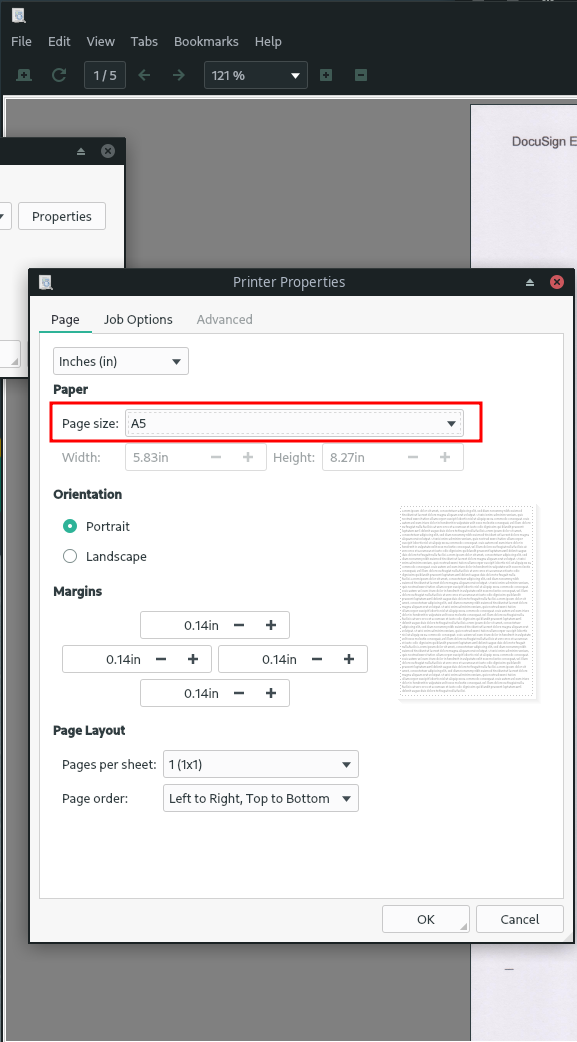
Task: Confirm the settings with the OK button
Action: 426,919
